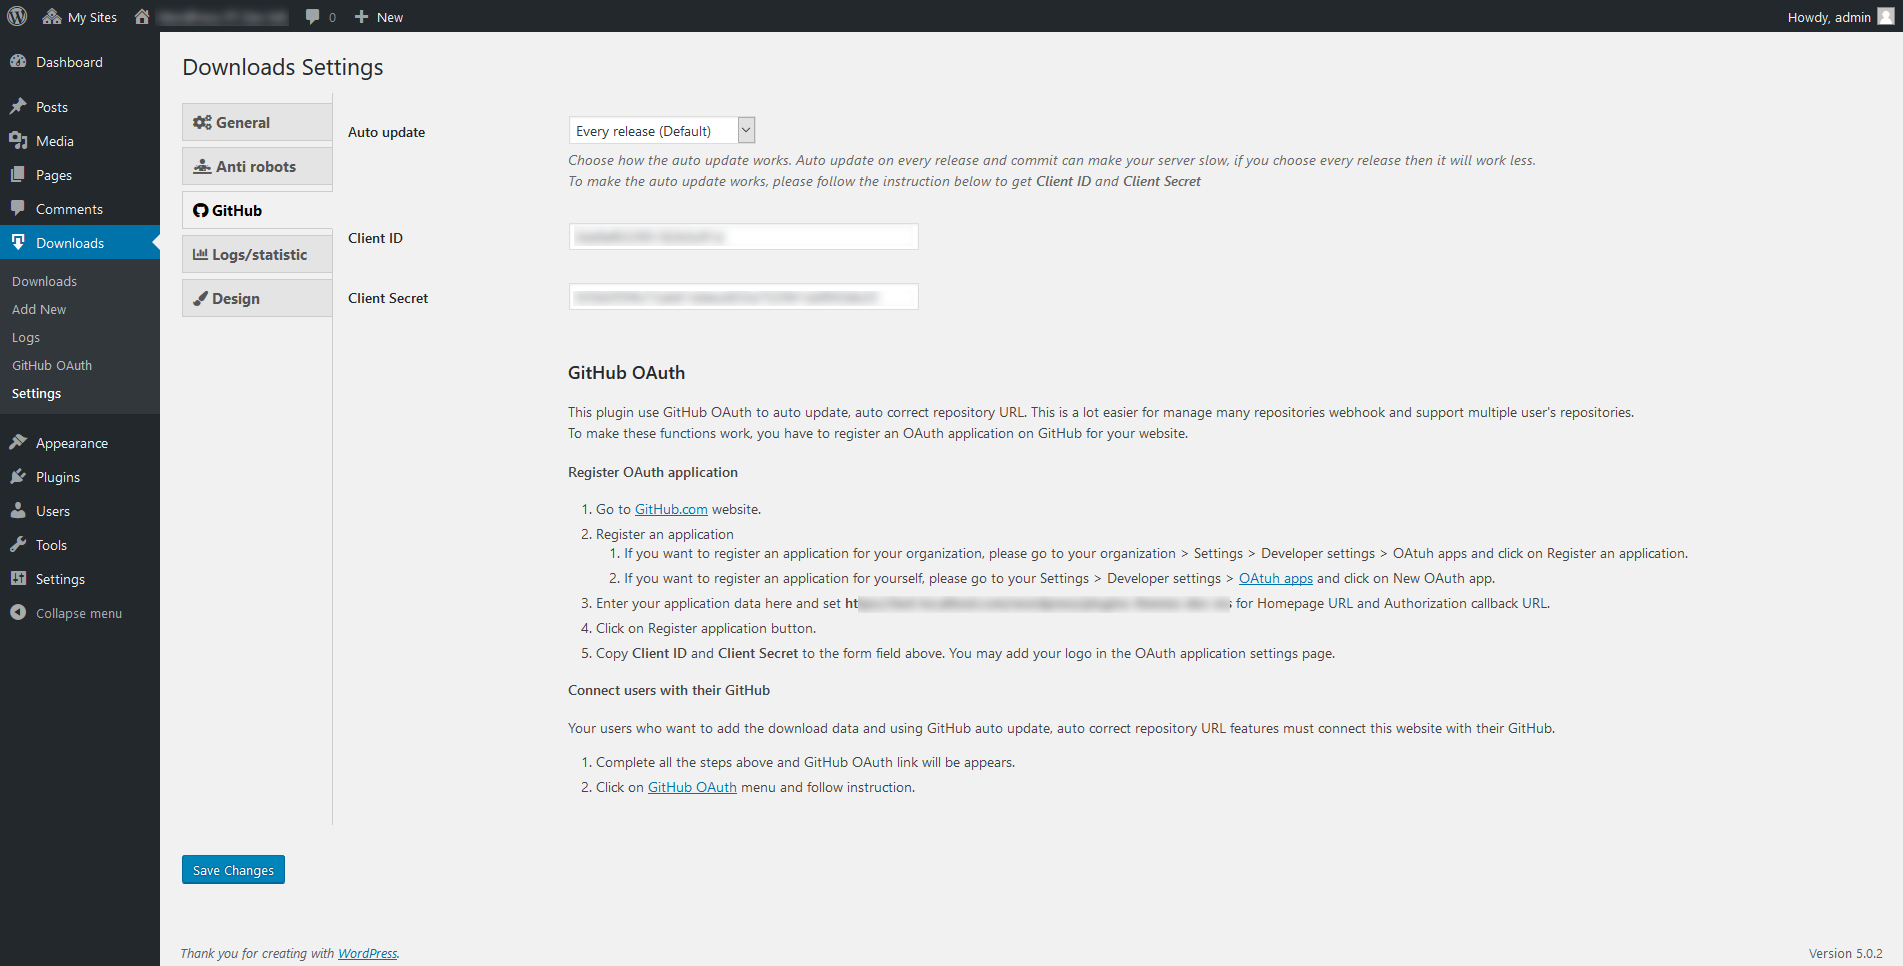
Task: Open the Auto update dropdown
Action: pyautogui.click(x=662, y=130)
